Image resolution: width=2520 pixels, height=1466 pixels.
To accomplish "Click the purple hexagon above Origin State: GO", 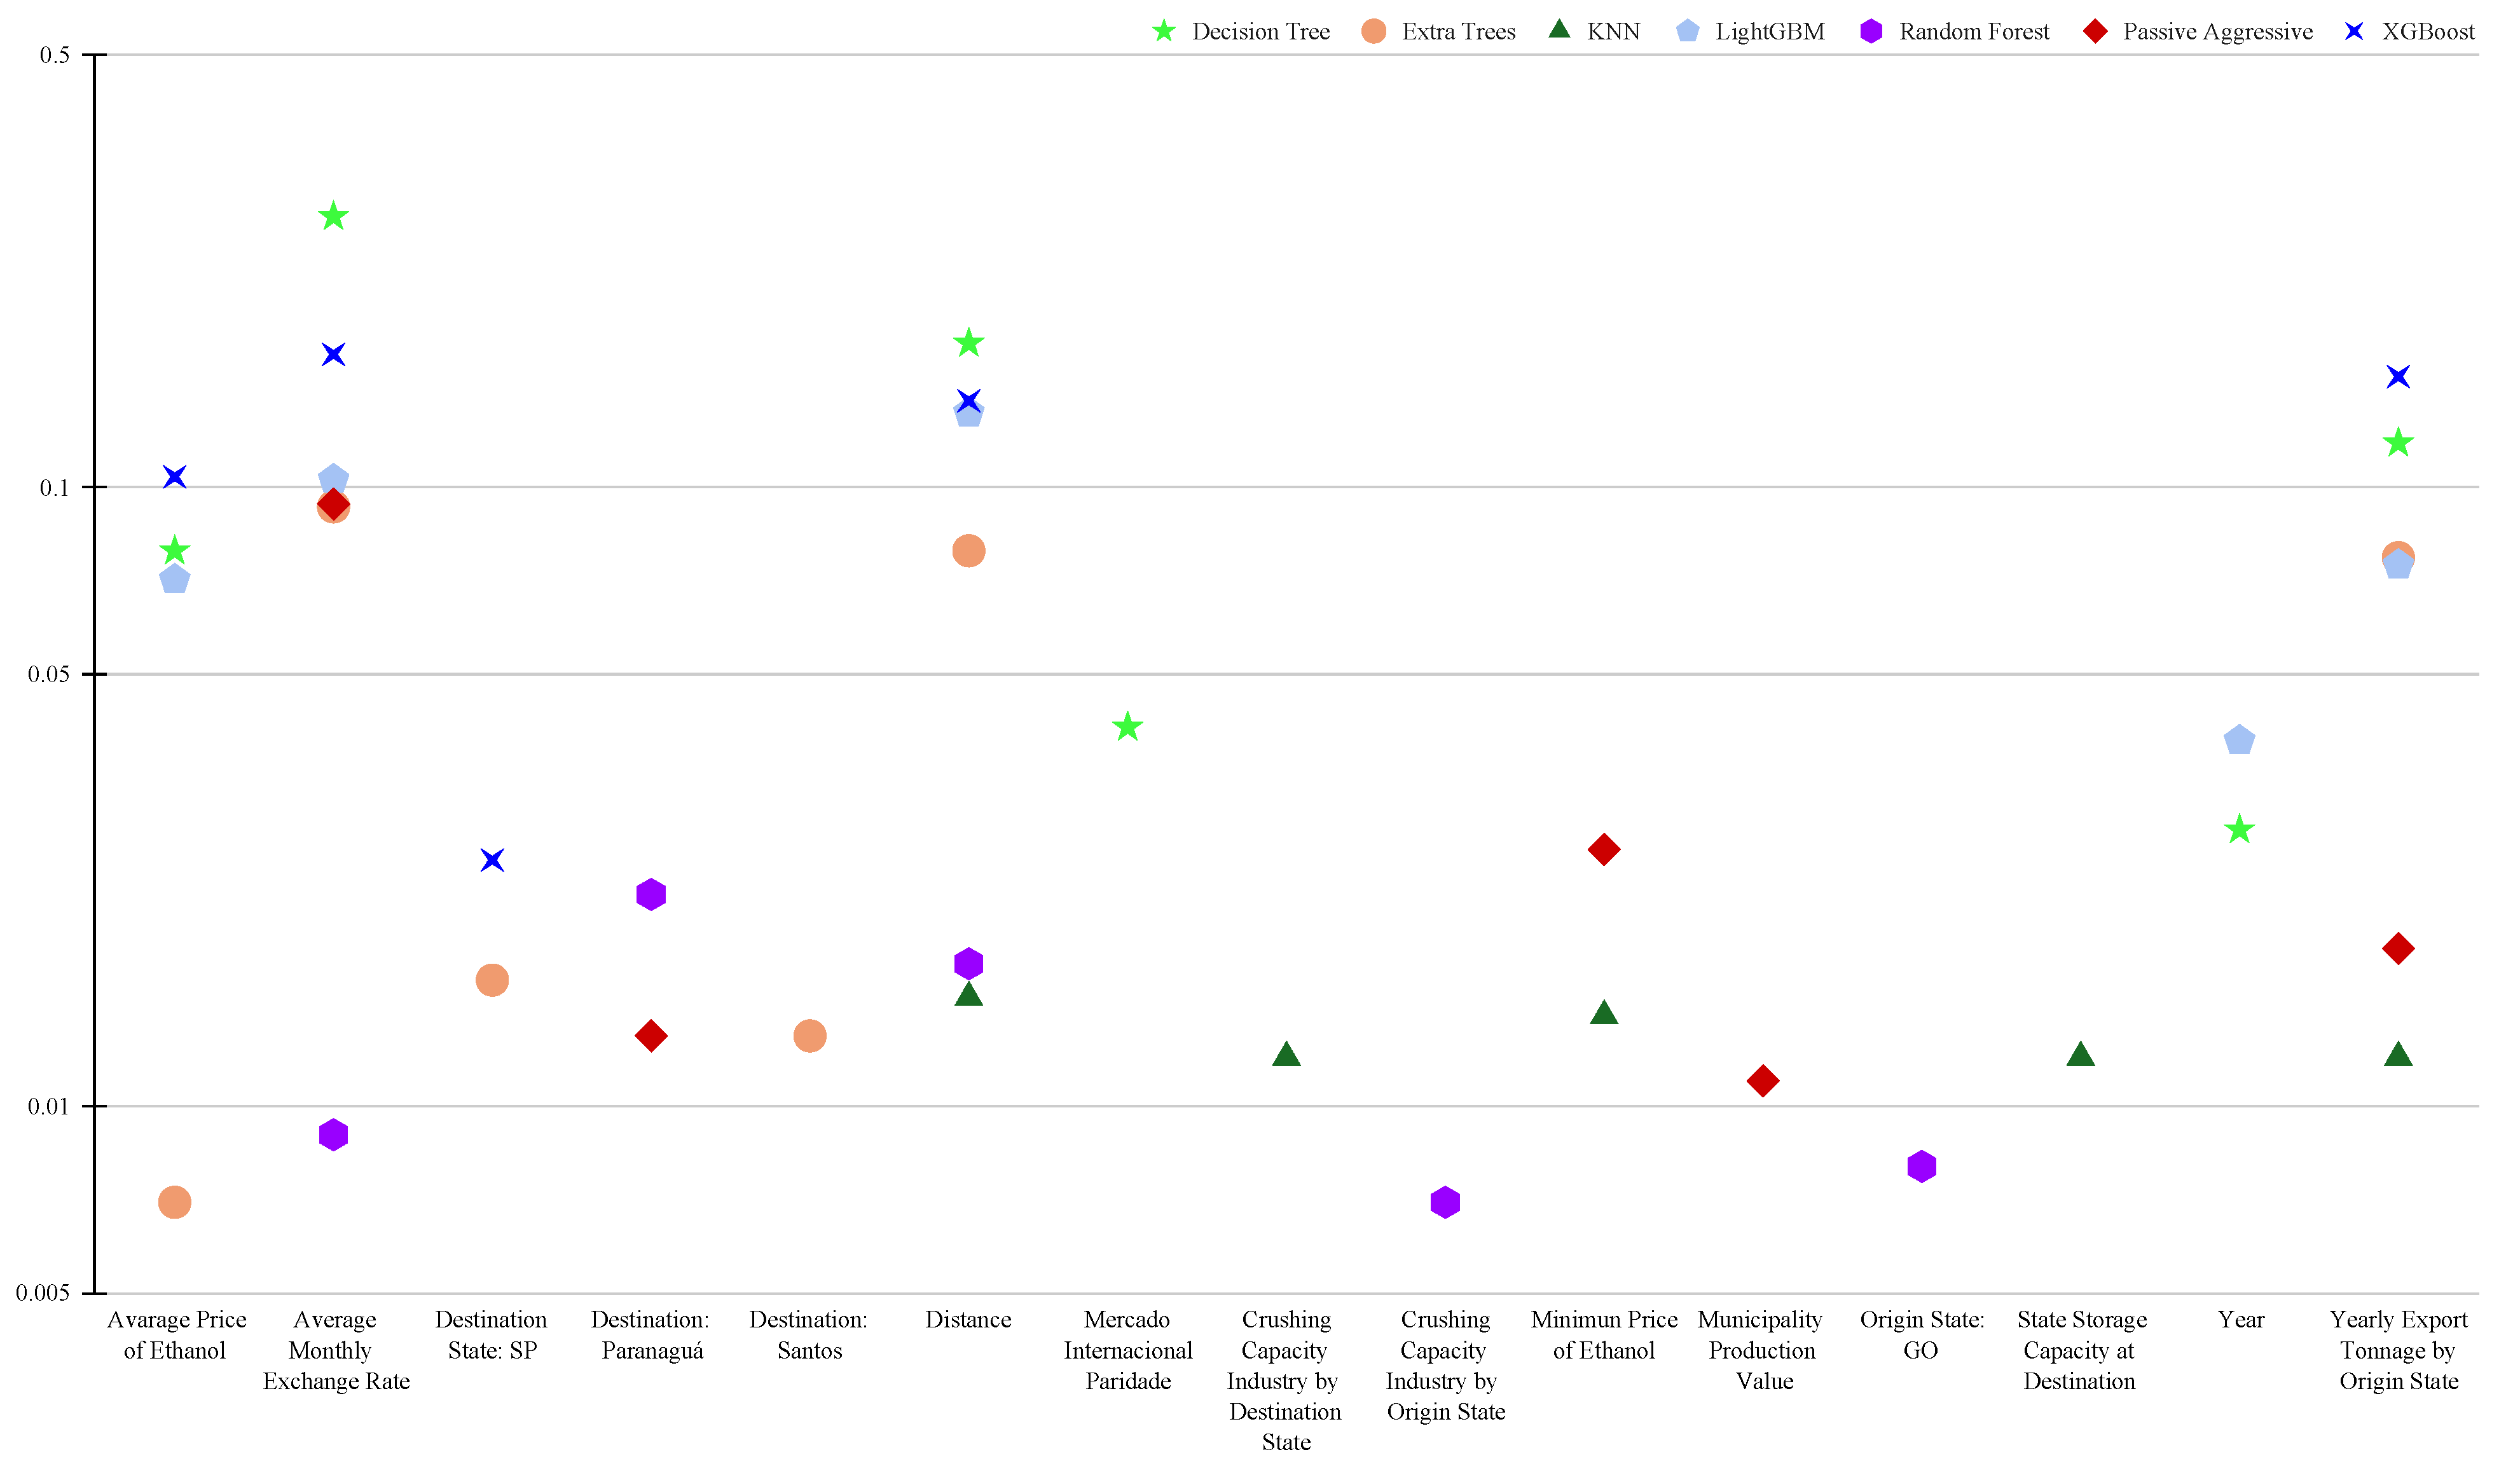I will click(x=1921, y=1166).
